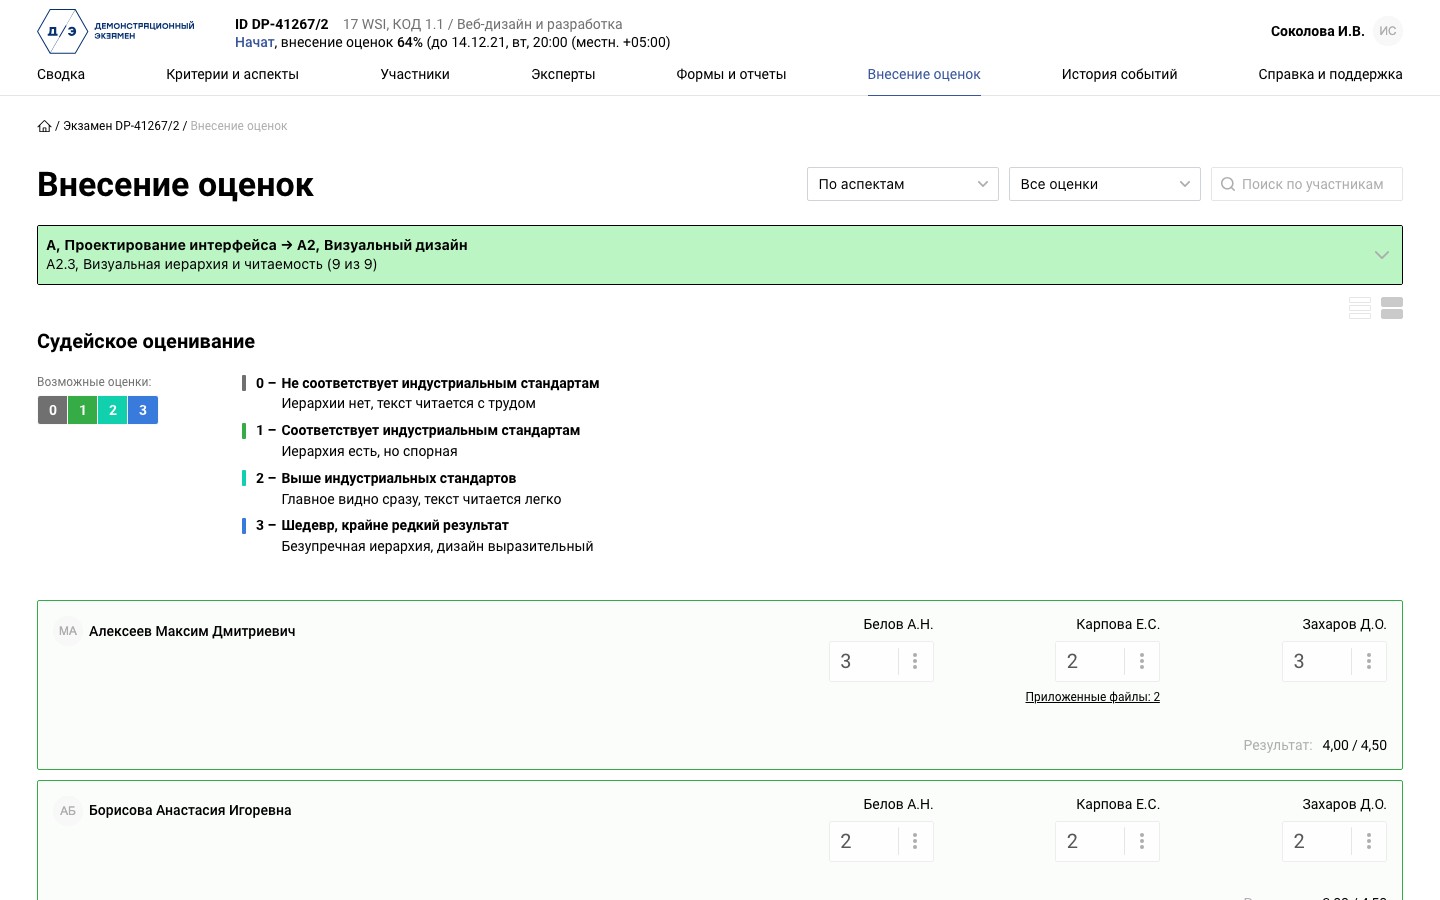The height and width of the screenshot is (900, 1440).
Task: Edit Захаров's score for Борисова
Action: (x=1318, y=841)
